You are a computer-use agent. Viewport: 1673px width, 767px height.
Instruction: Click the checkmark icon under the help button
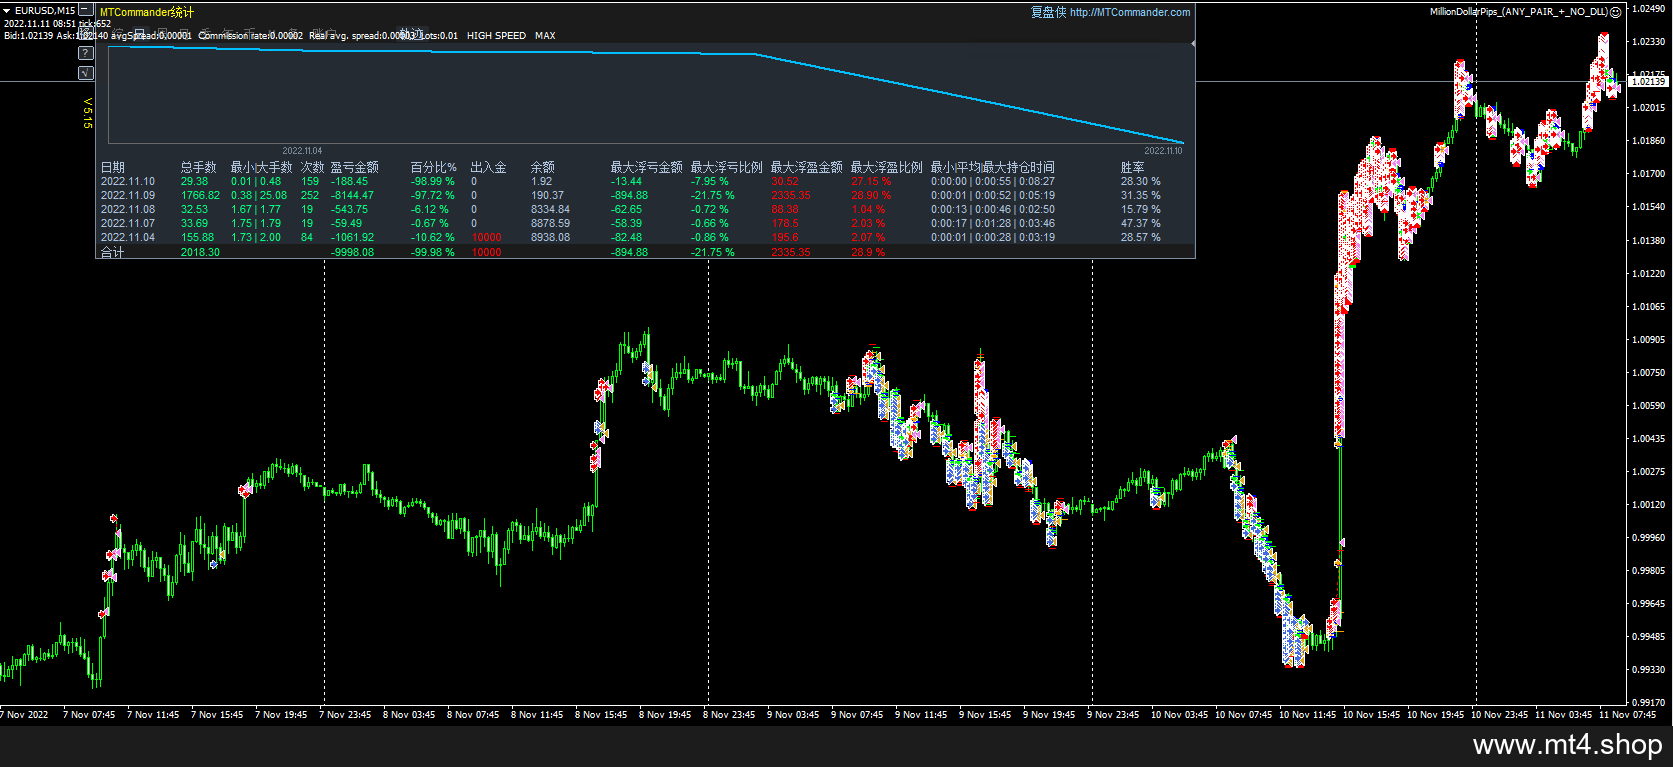[86, 73]
